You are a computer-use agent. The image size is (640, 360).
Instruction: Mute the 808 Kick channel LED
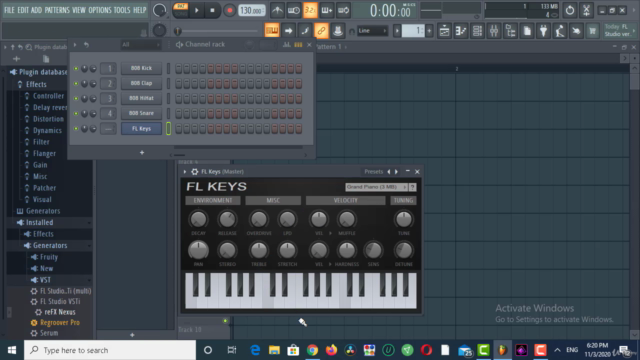(x=76, y=69)
